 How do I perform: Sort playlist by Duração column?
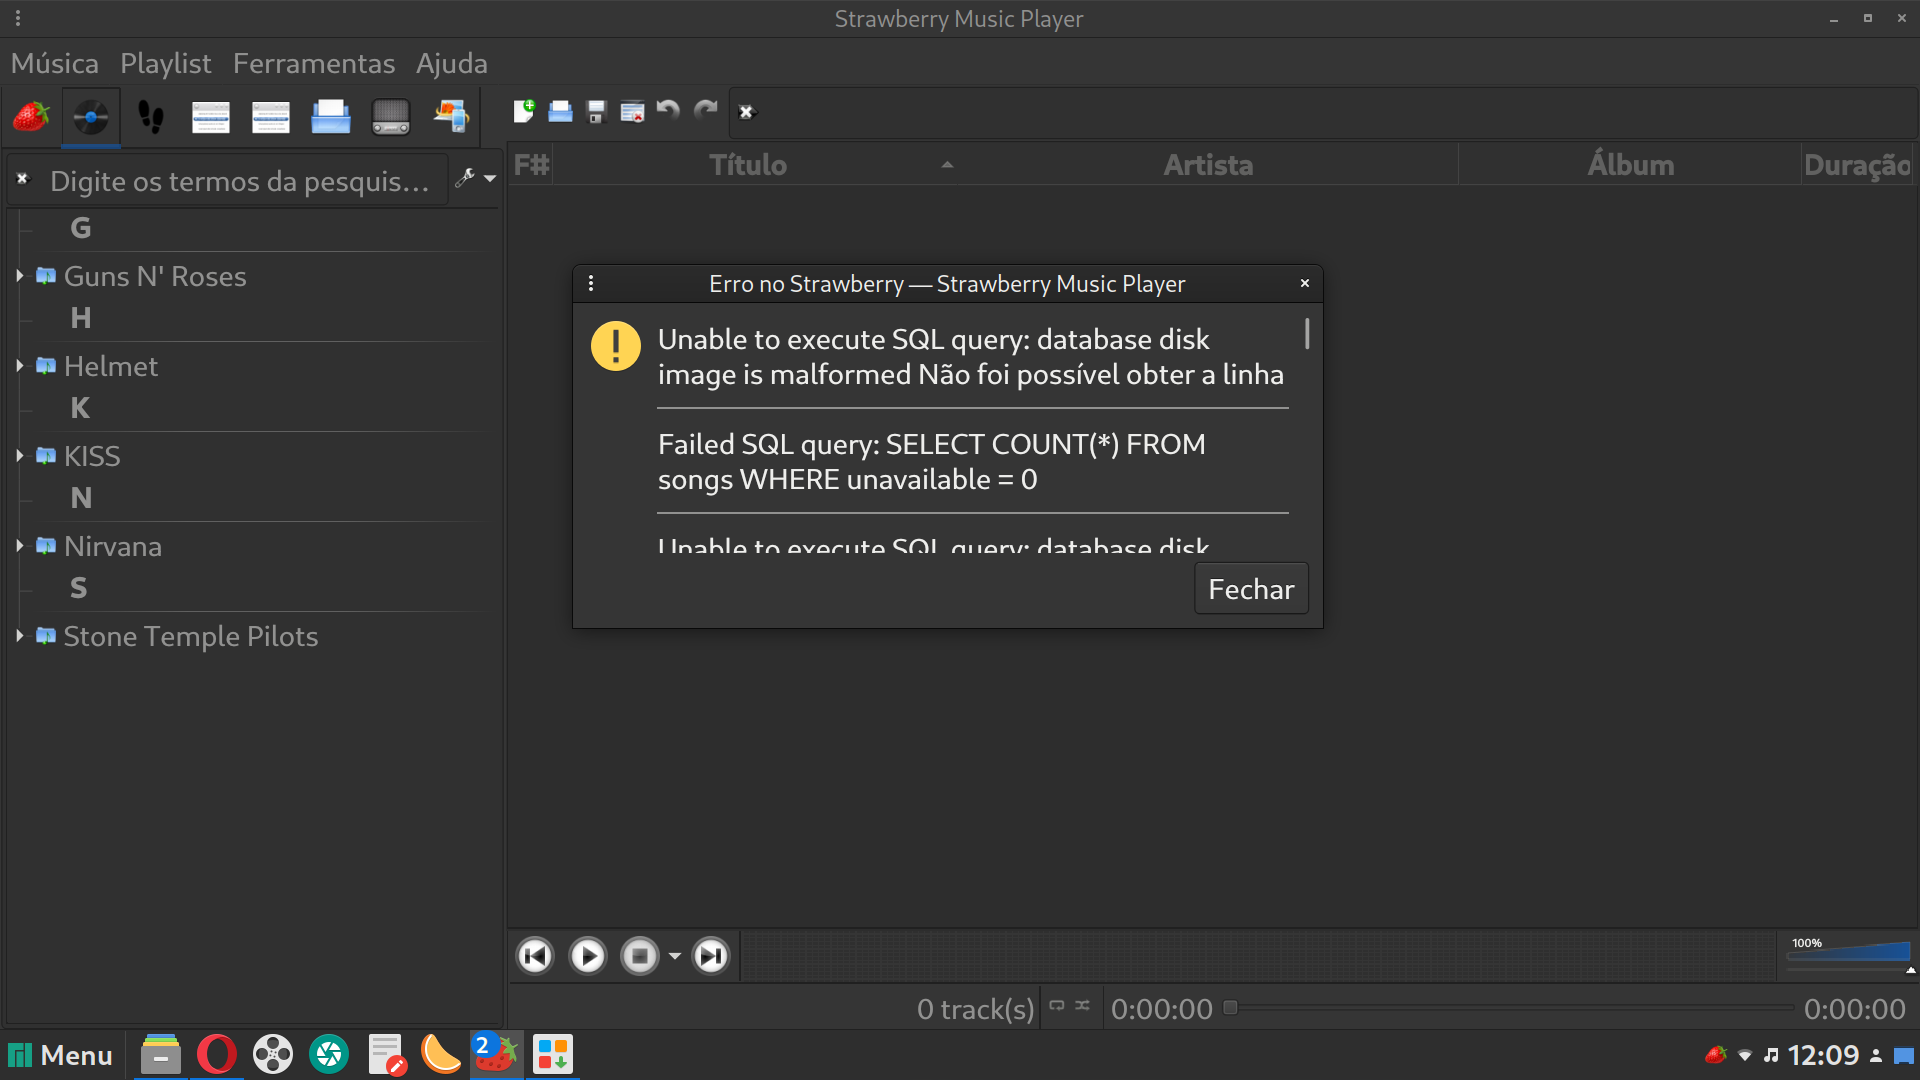click(x=1857, y=165)
